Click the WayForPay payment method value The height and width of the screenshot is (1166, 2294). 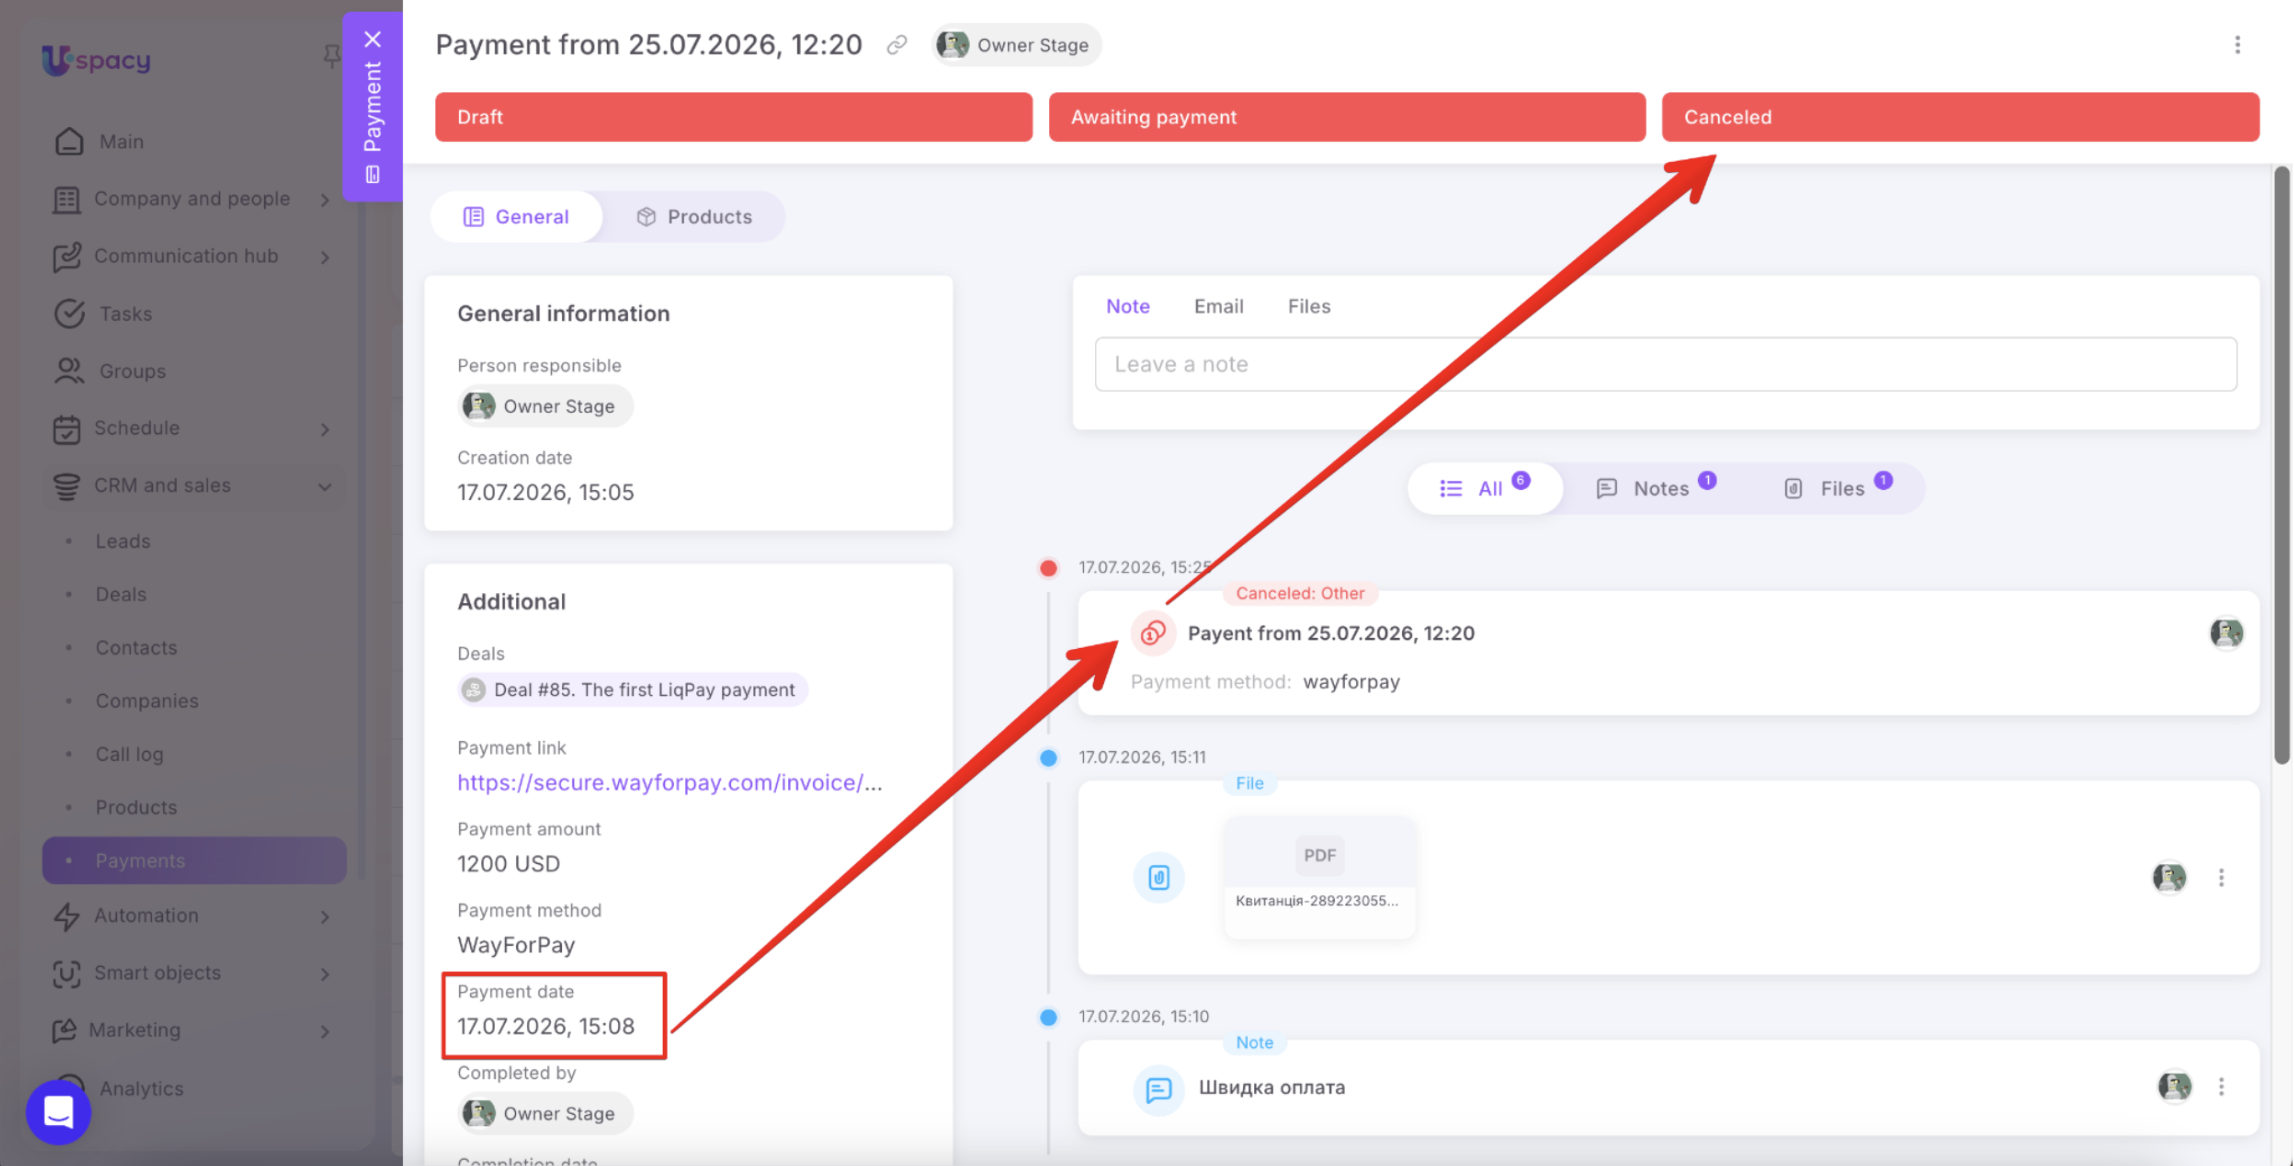(516, 945)
